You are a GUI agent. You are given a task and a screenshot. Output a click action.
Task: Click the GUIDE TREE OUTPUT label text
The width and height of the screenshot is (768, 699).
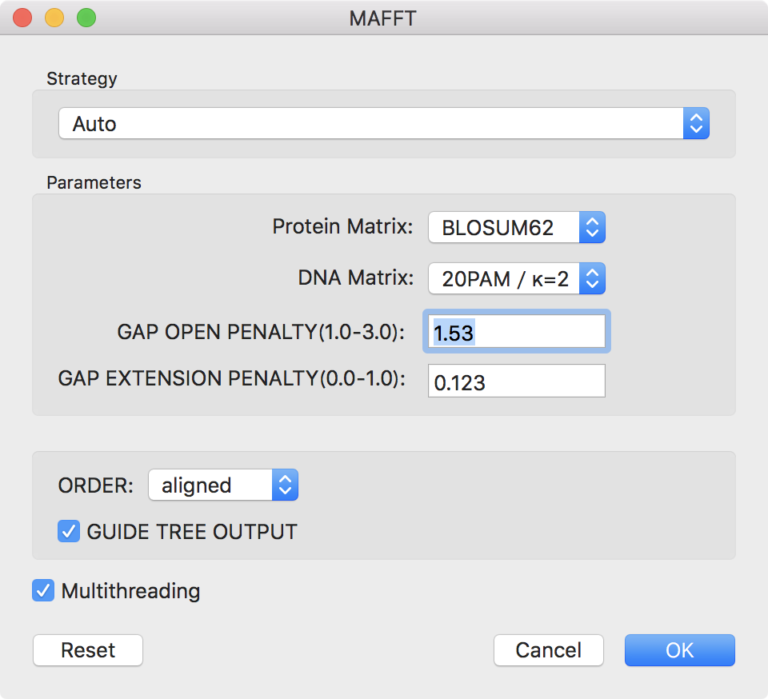point(192,532)
